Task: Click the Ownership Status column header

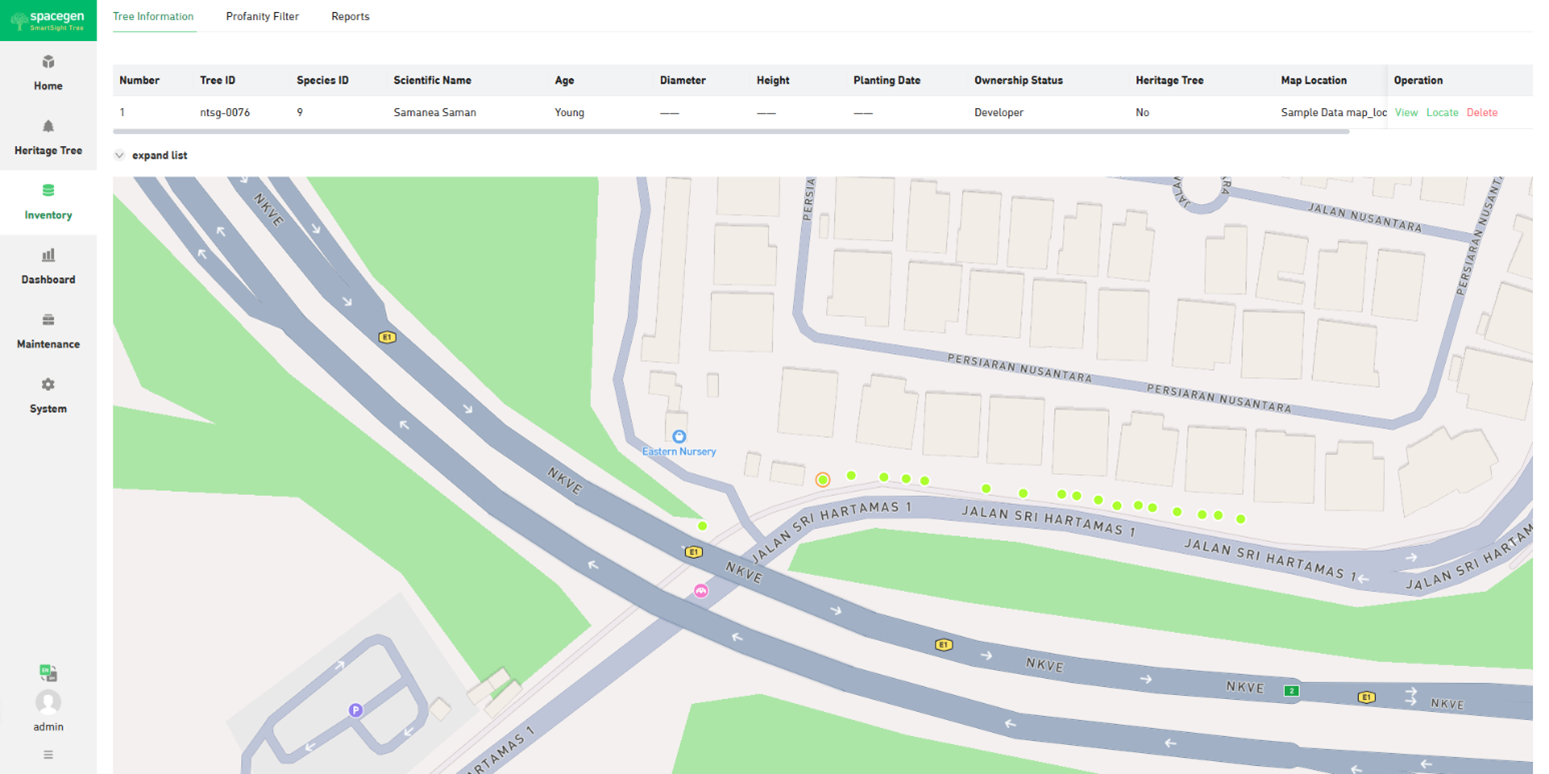Action: [1018, 80]
